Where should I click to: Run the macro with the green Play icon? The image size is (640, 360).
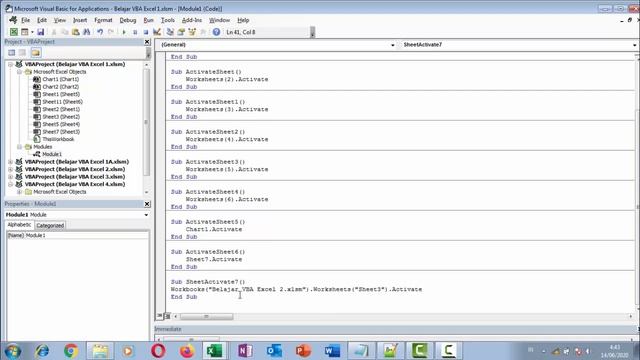pyautogui.click(x=124, y=32)
